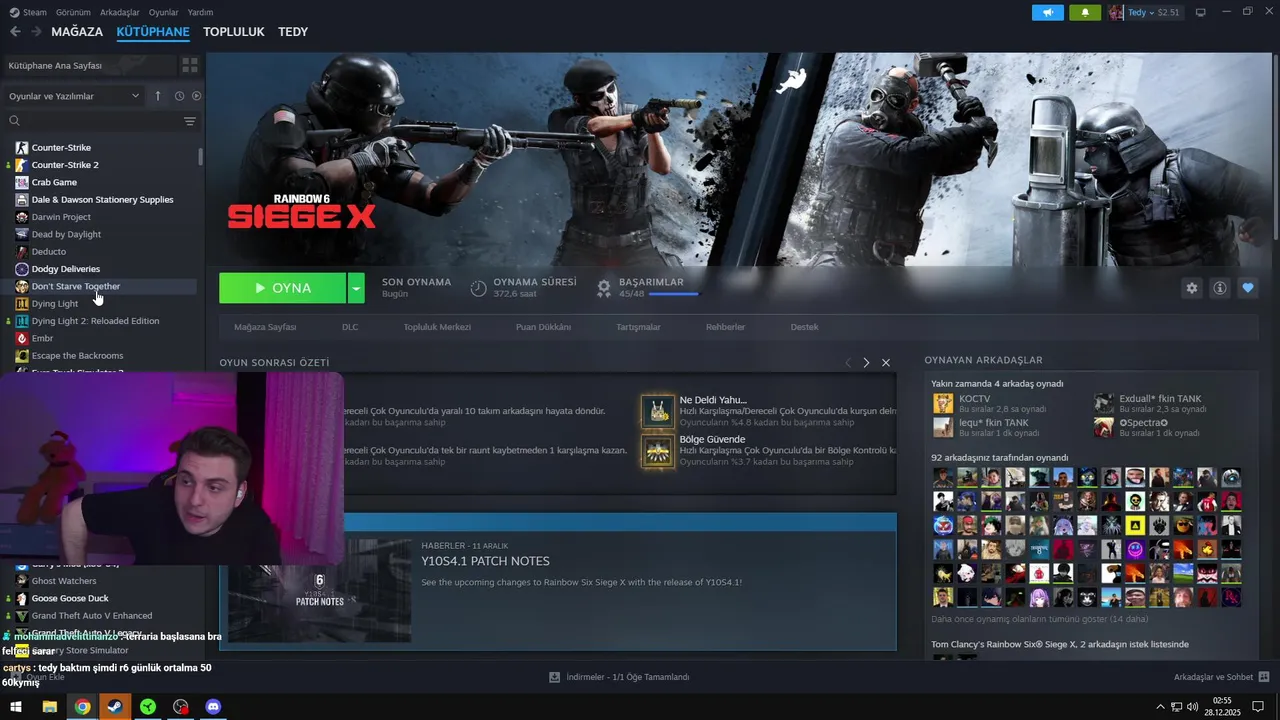Click the green OYNA play button
1280x720 pixels.
click(283, 288)
